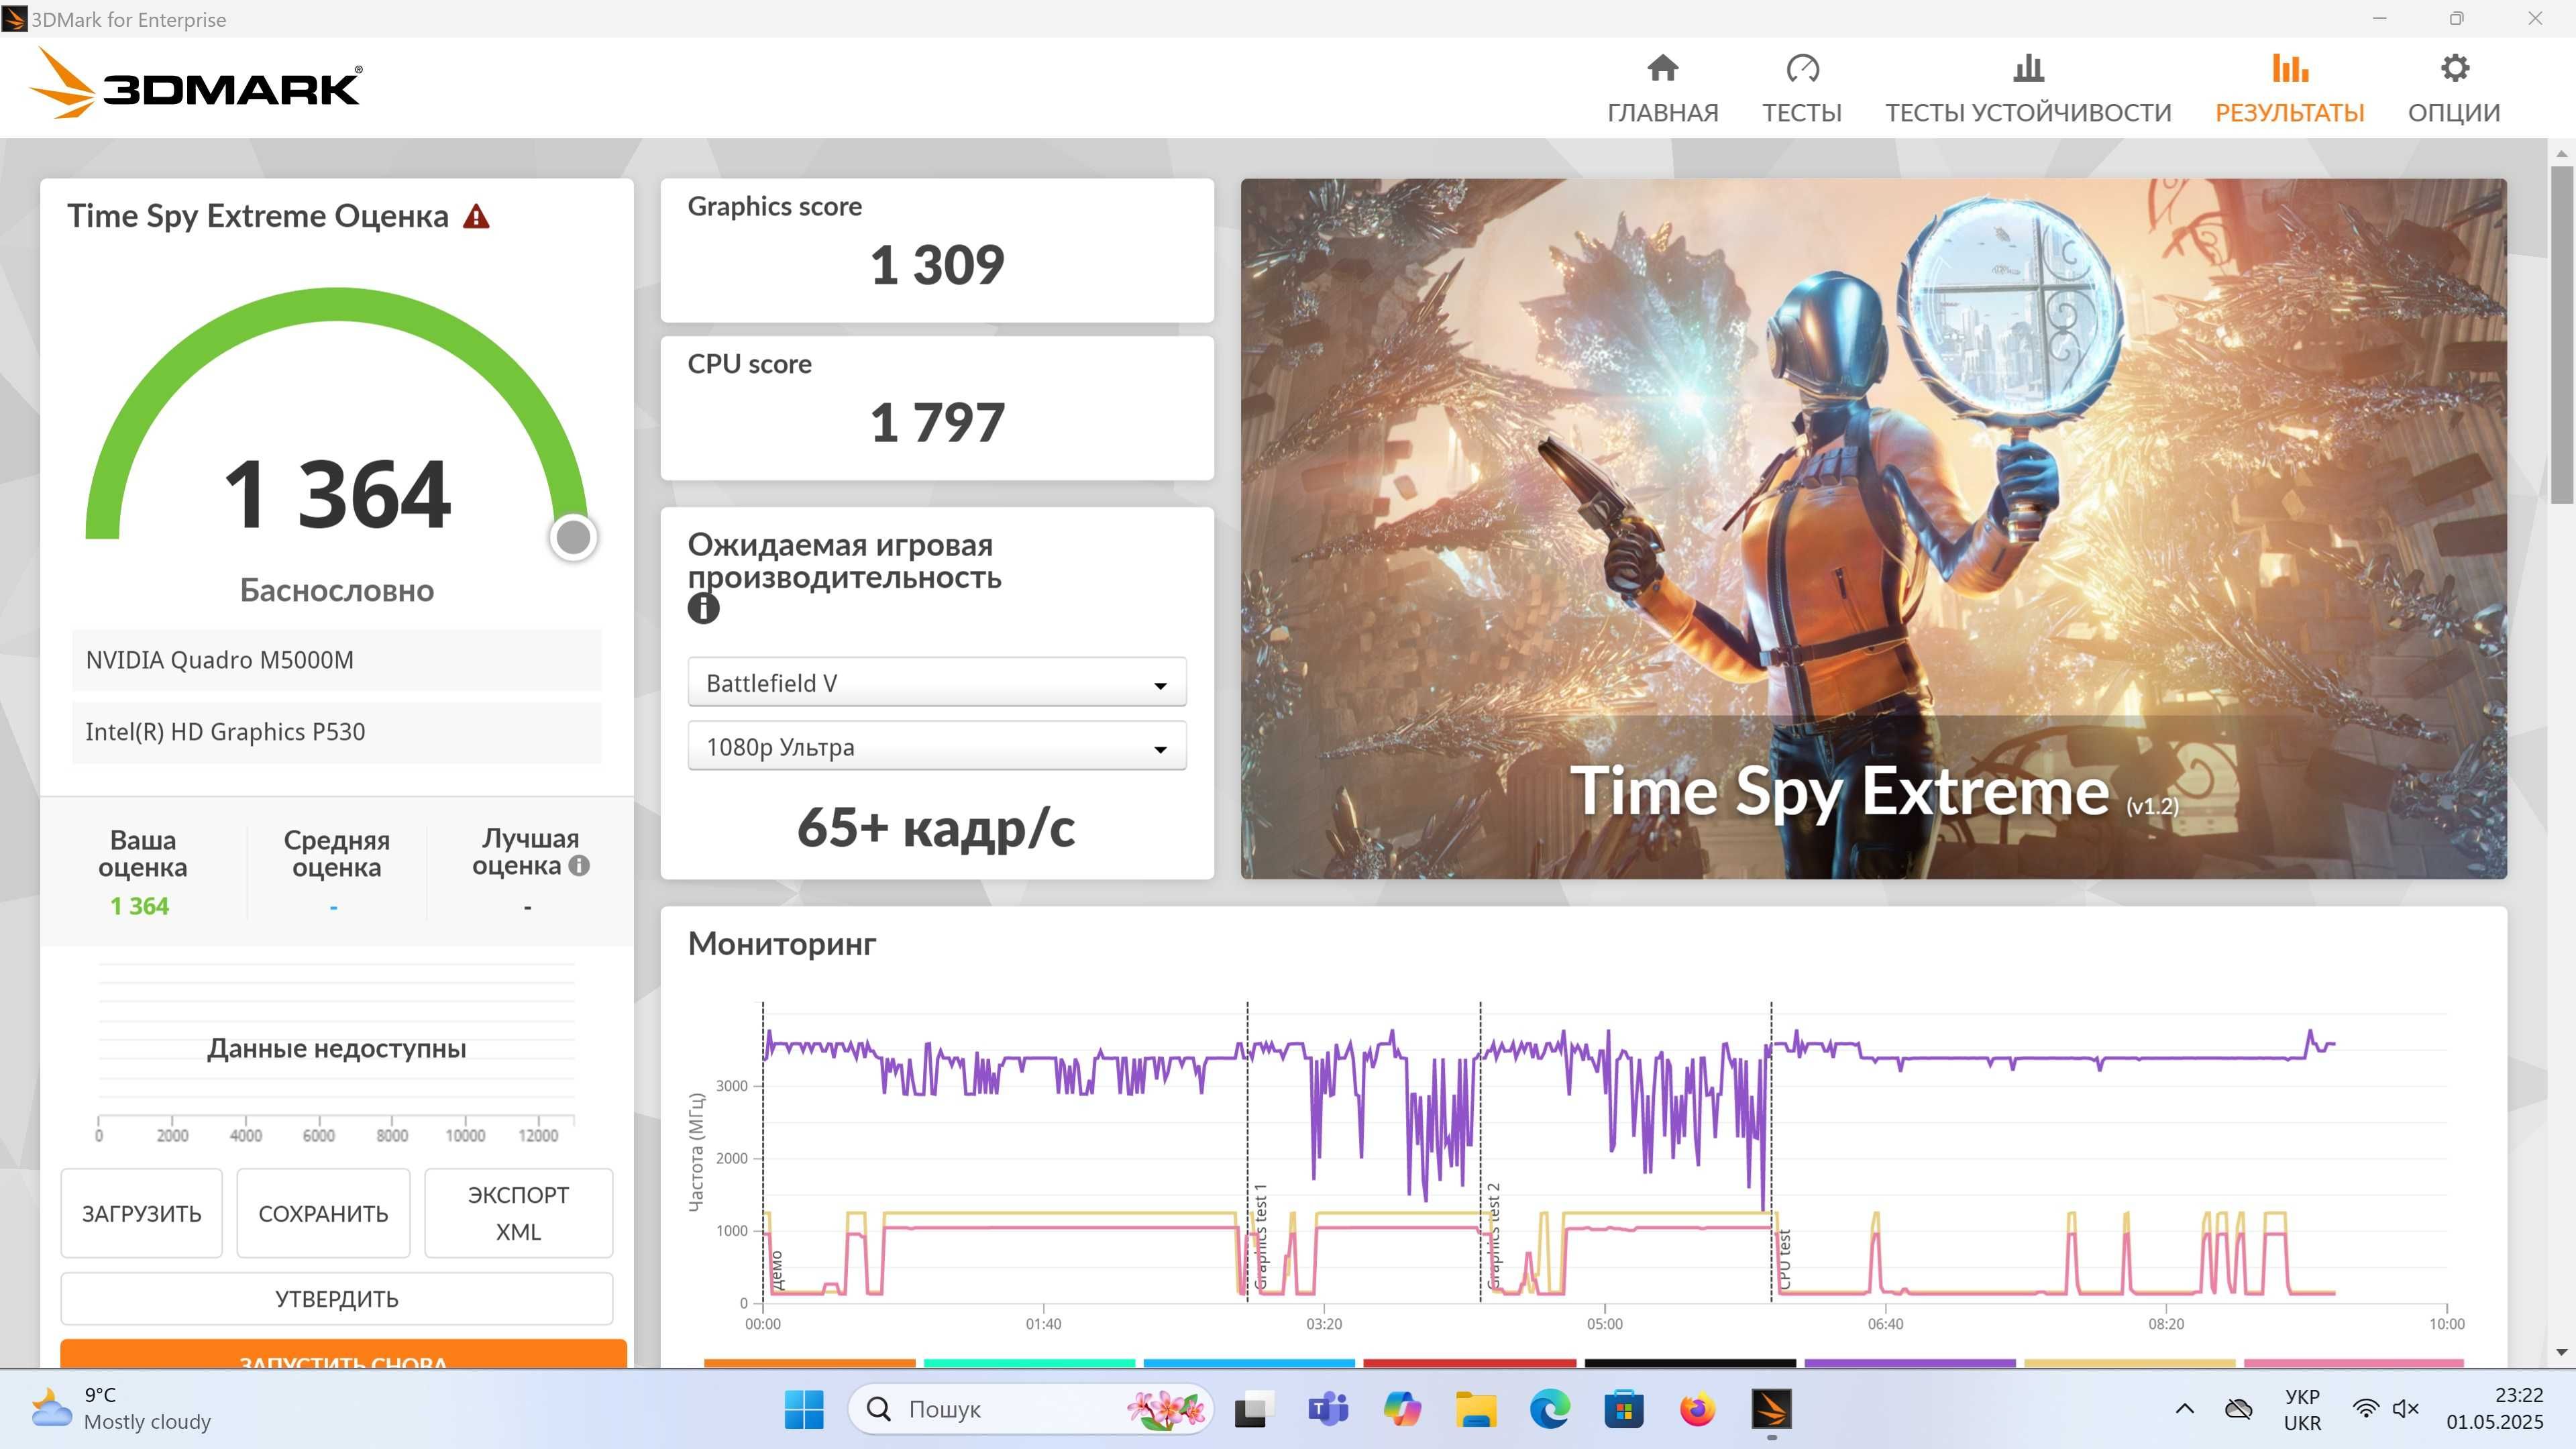This screenshot has width=2576, height=1449.
Task: Click the green Ваша оценка value 1 364
Action: pos(139,906)
